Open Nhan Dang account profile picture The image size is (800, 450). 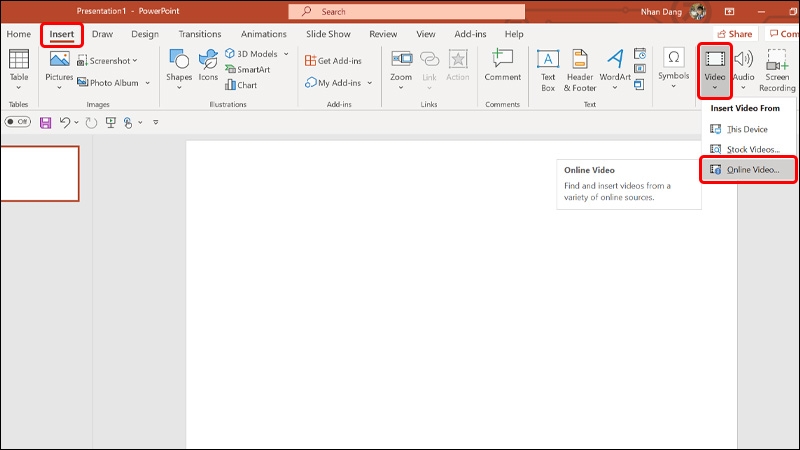point(697,11)
